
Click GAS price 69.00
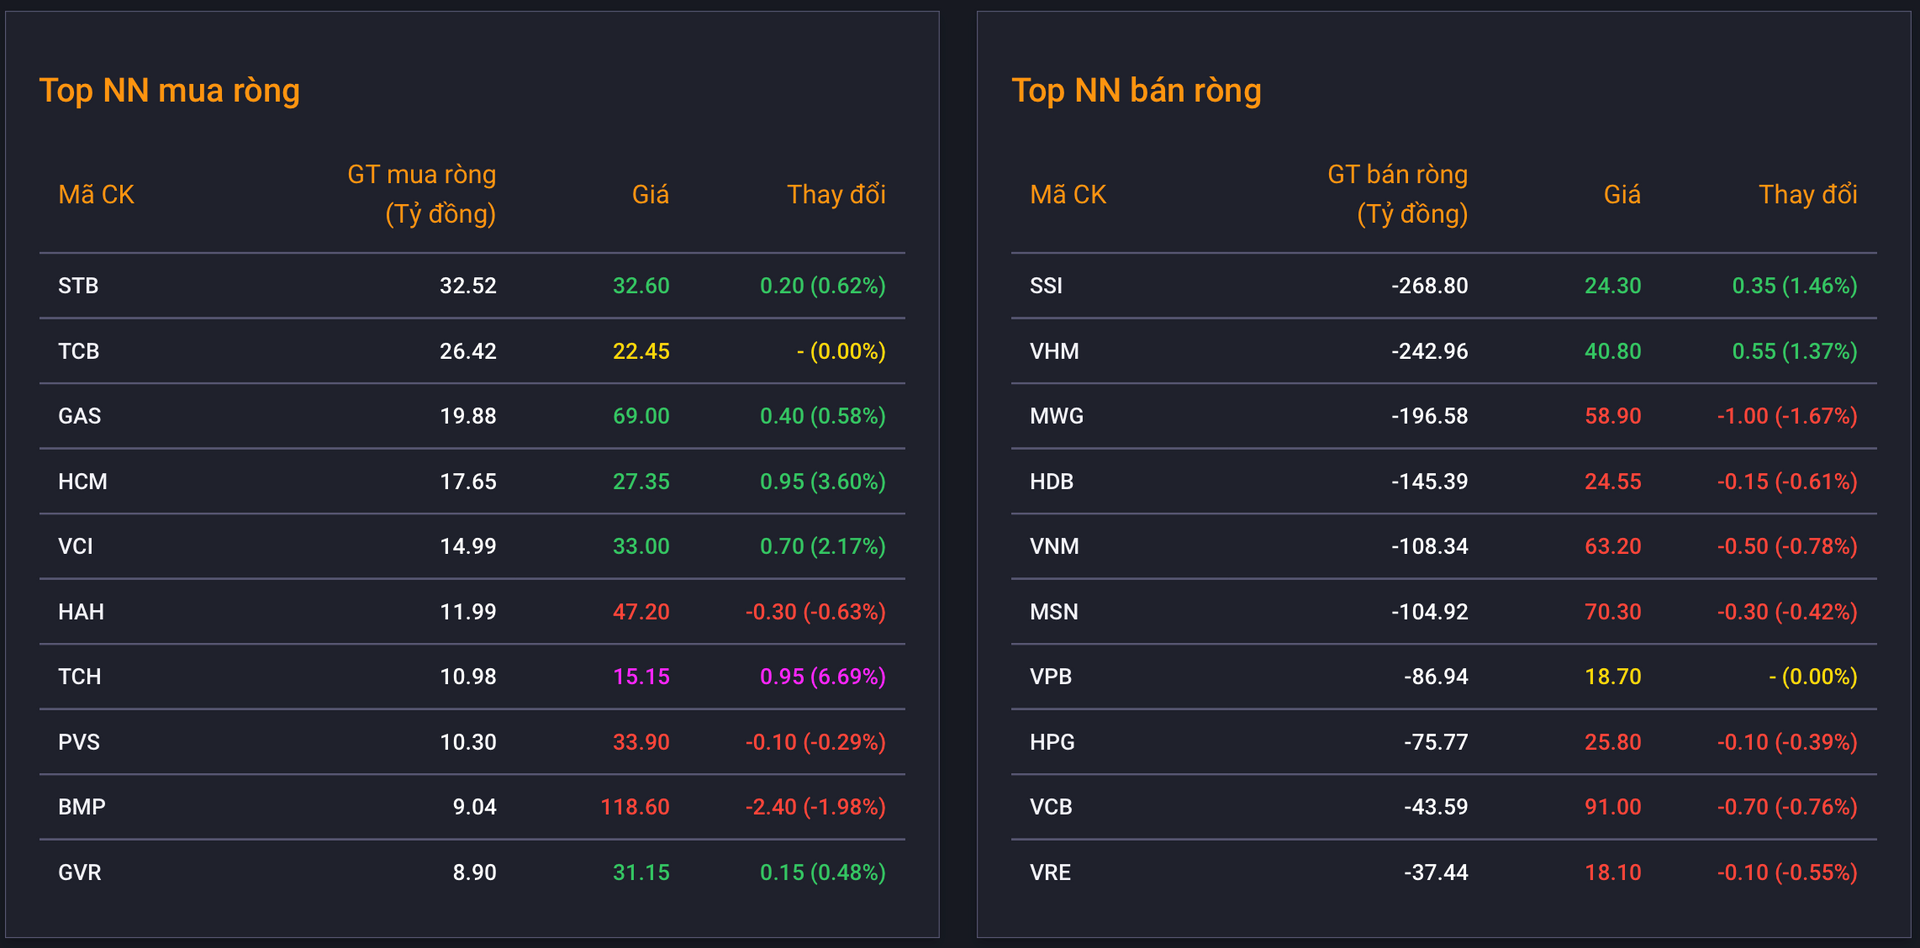tap(641, 416)
